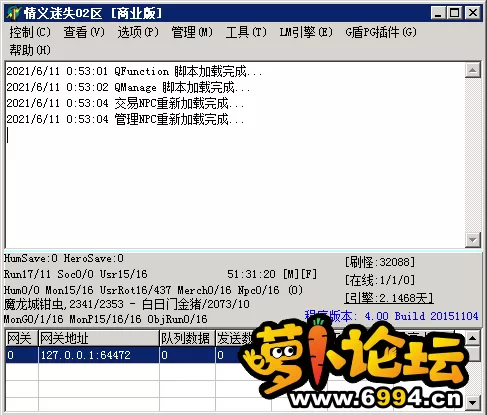Open the 工具(T) menu
This screenshot has height=415, width=487.
(x=246, y=32)
